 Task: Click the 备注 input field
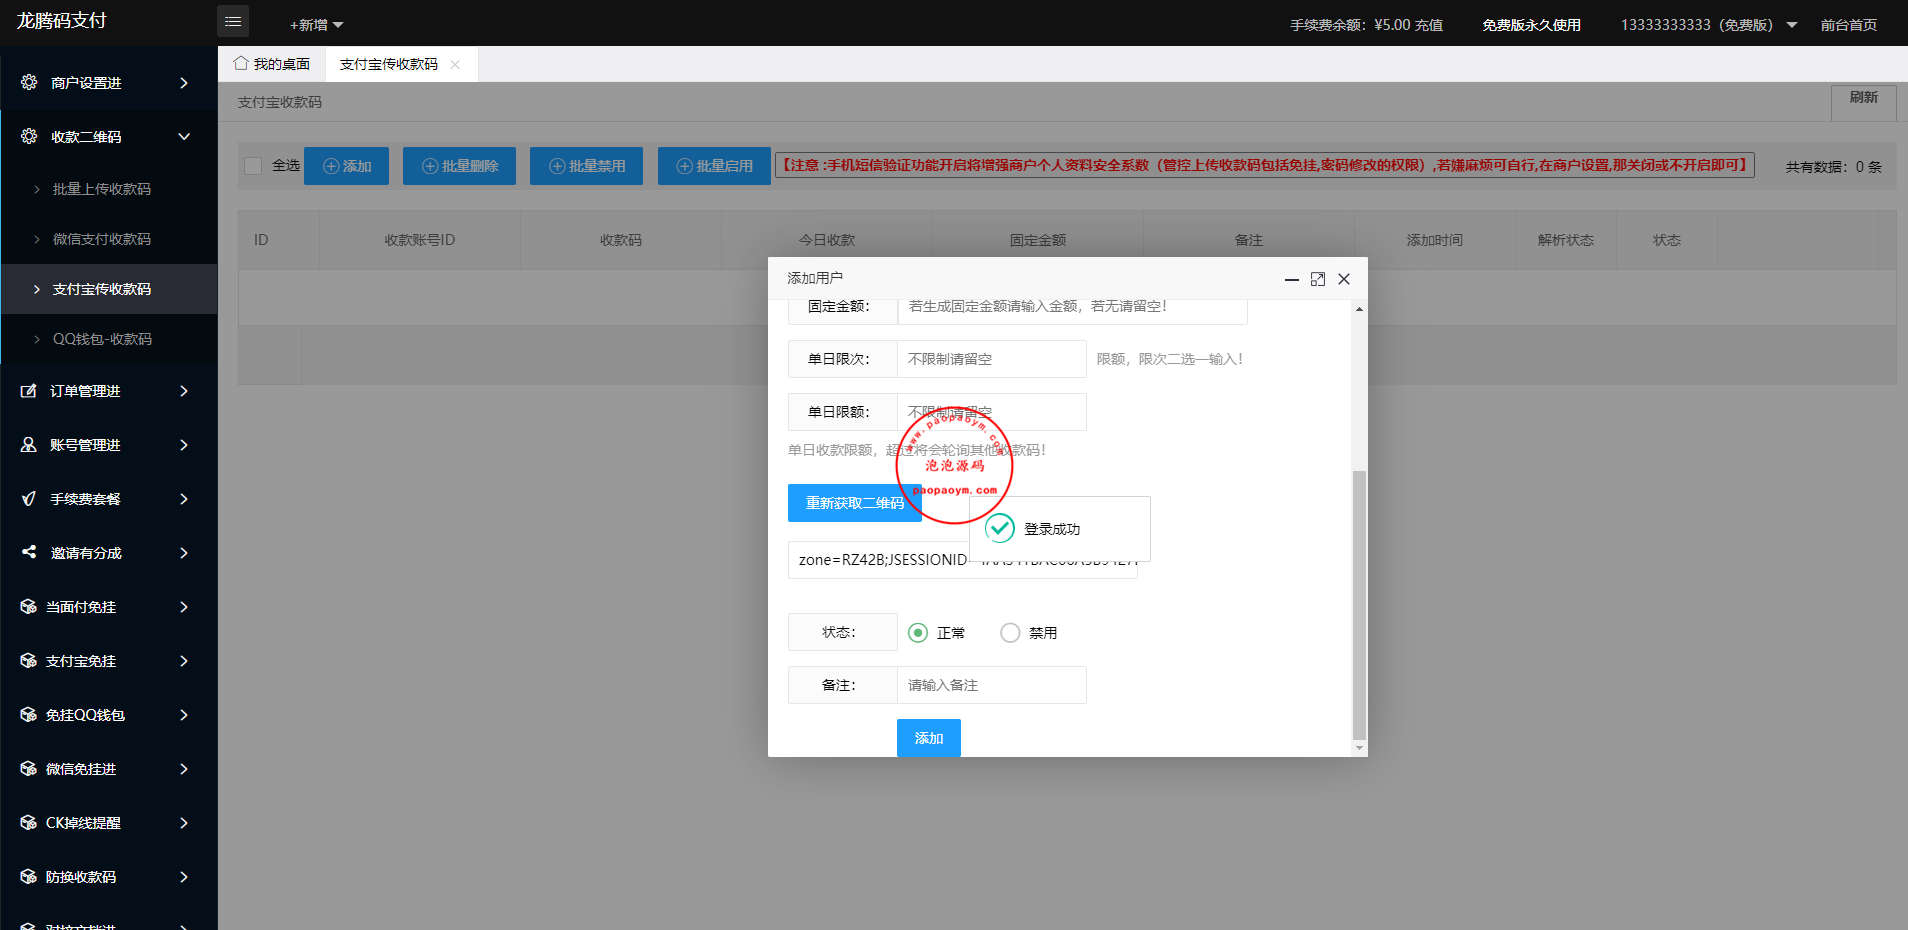[991, 685]
